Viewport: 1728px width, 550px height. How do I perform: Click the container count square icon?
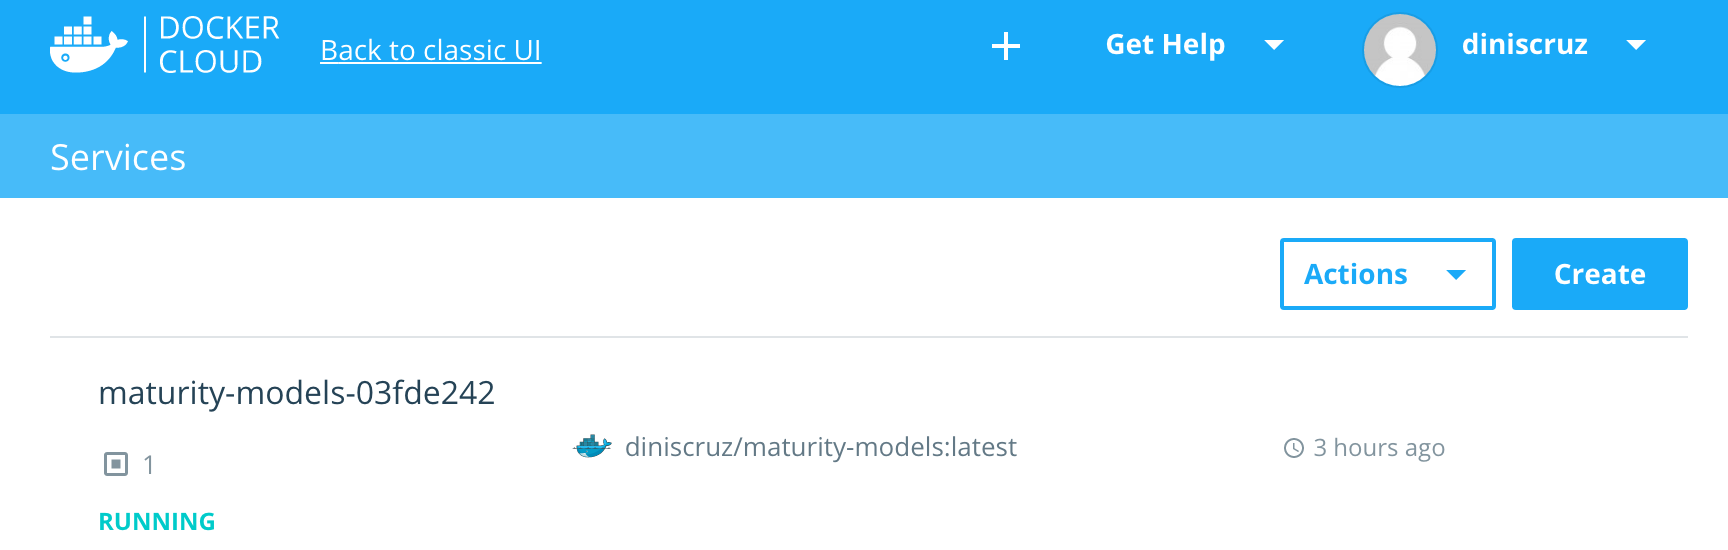(x=116, y=464)
